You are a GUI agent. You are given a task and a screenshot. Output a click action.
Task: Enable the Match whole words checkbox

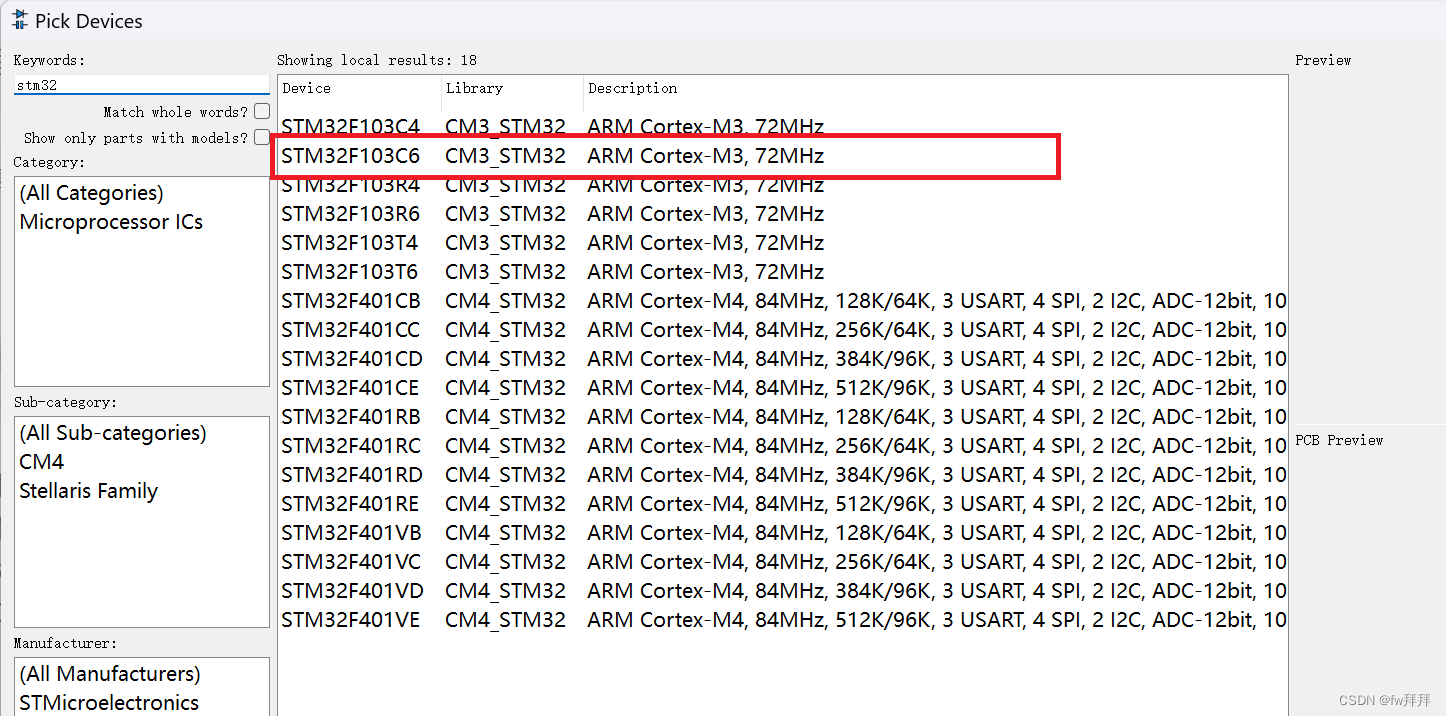(x=261, y=111)
